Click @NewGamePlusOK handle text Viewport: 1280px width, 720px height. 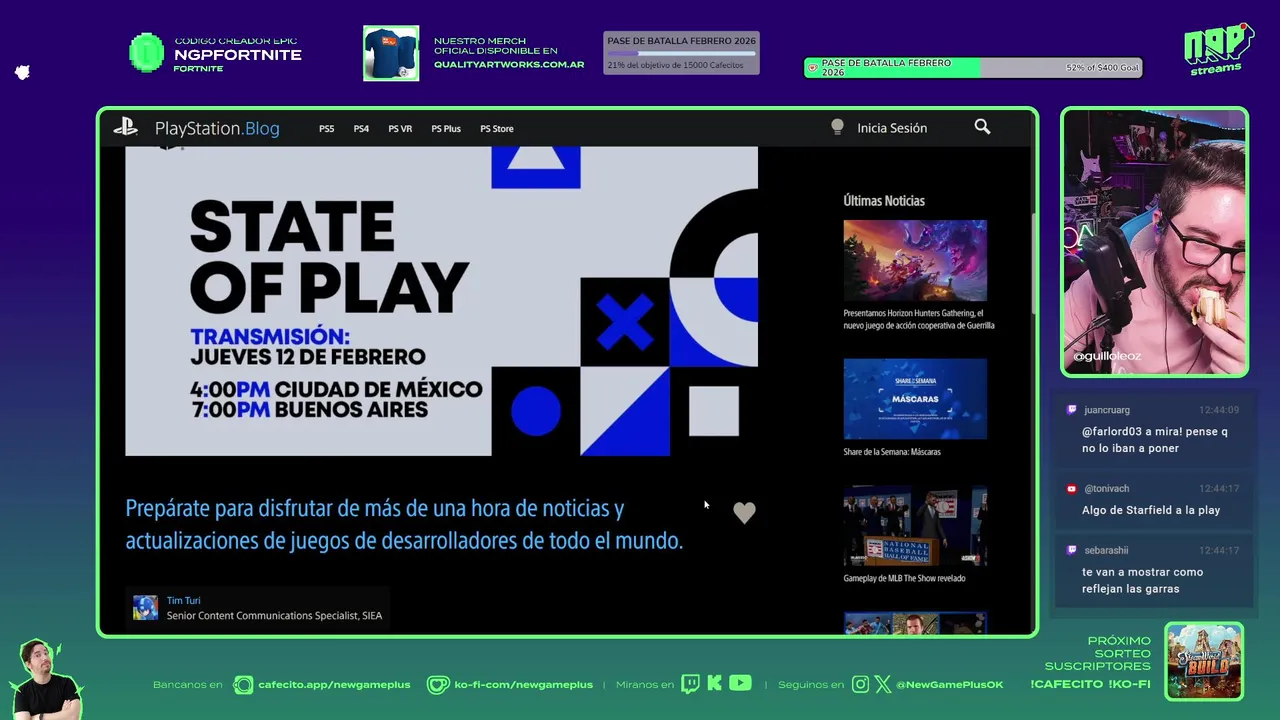pos(950,685)
